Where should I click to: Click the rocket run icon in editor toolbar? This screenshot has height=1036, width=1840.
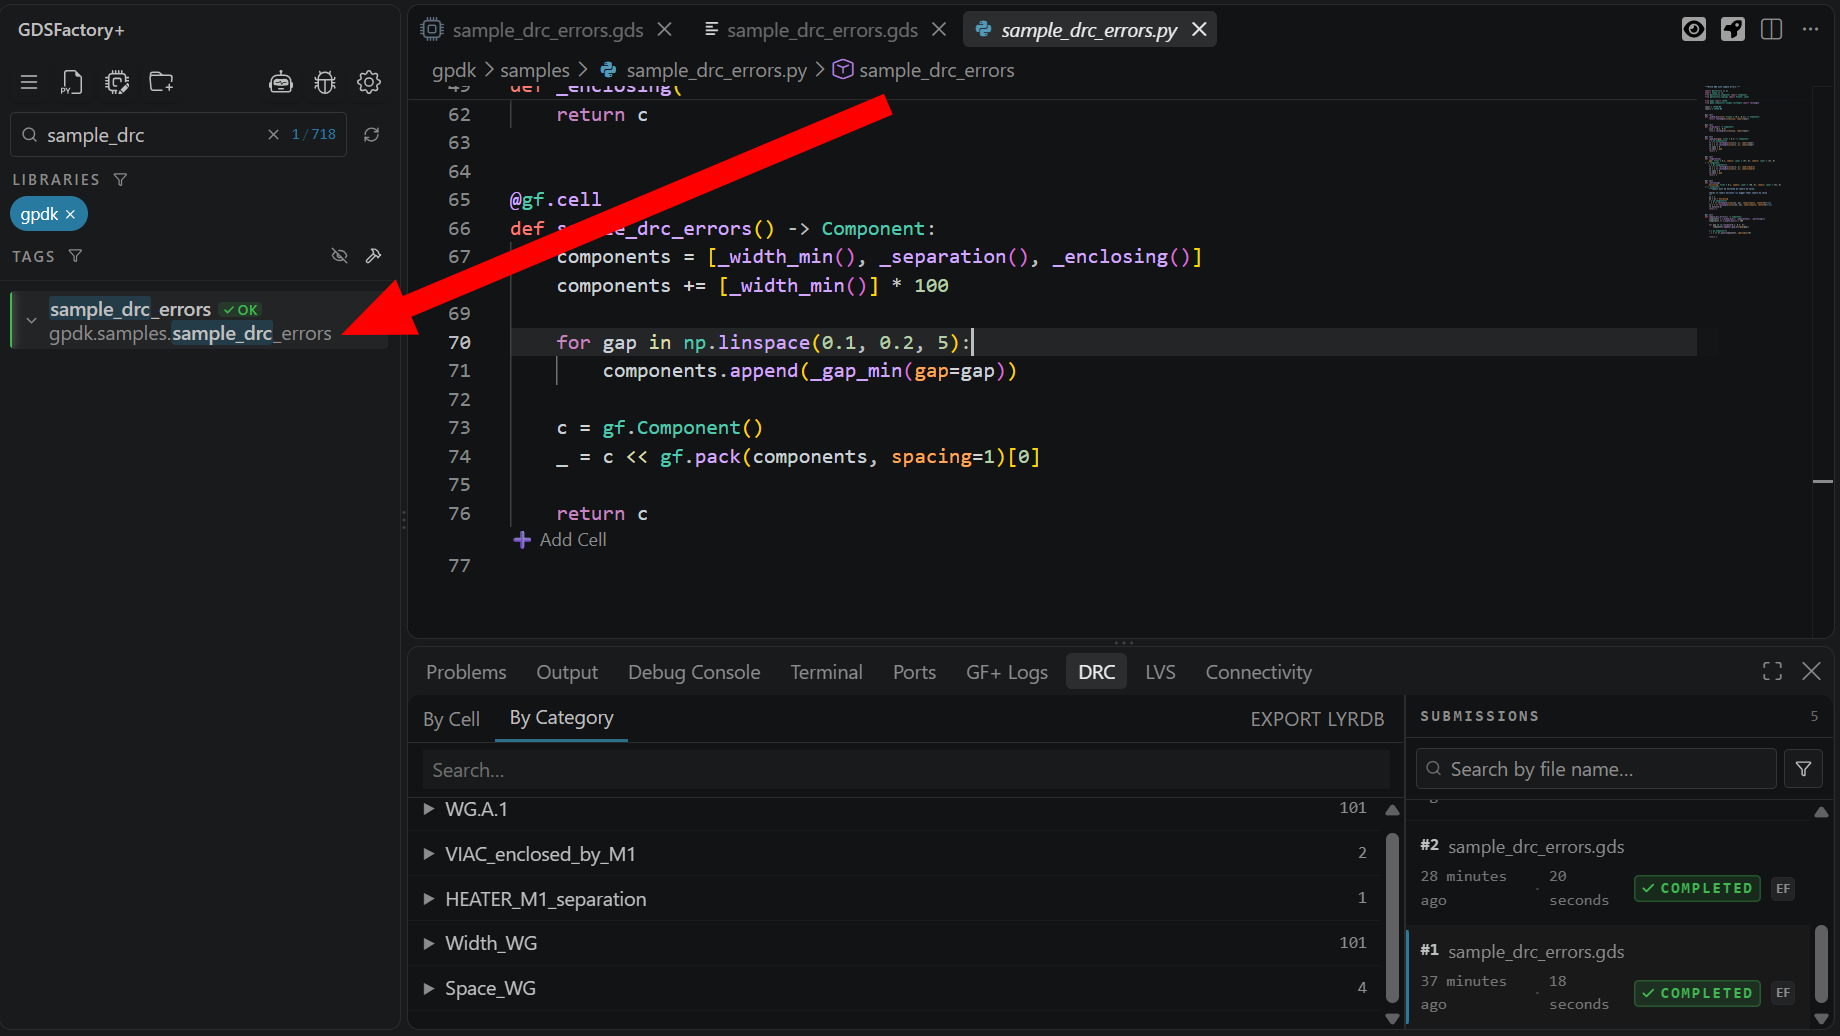pos(1732,30)
